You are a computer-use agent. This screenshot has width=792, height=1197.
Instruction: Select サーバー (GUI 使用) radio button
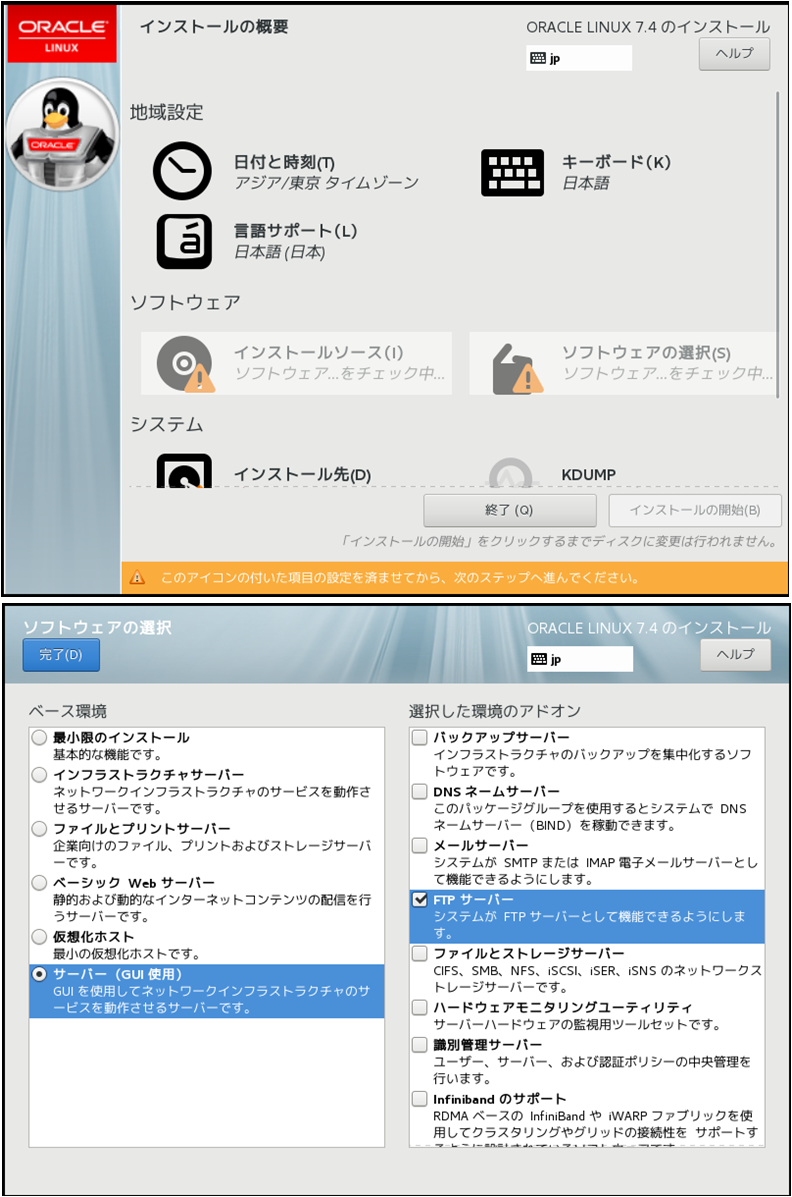click(40, 974)
